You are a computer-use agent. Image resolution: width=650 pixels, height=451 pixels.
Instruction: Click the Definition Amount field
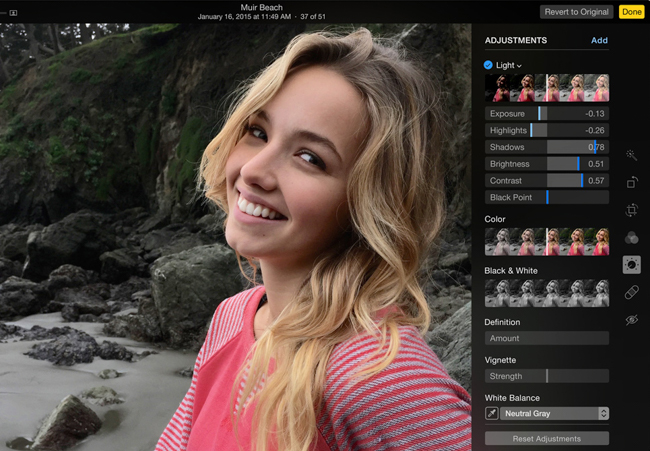click(x=547, y=338)
